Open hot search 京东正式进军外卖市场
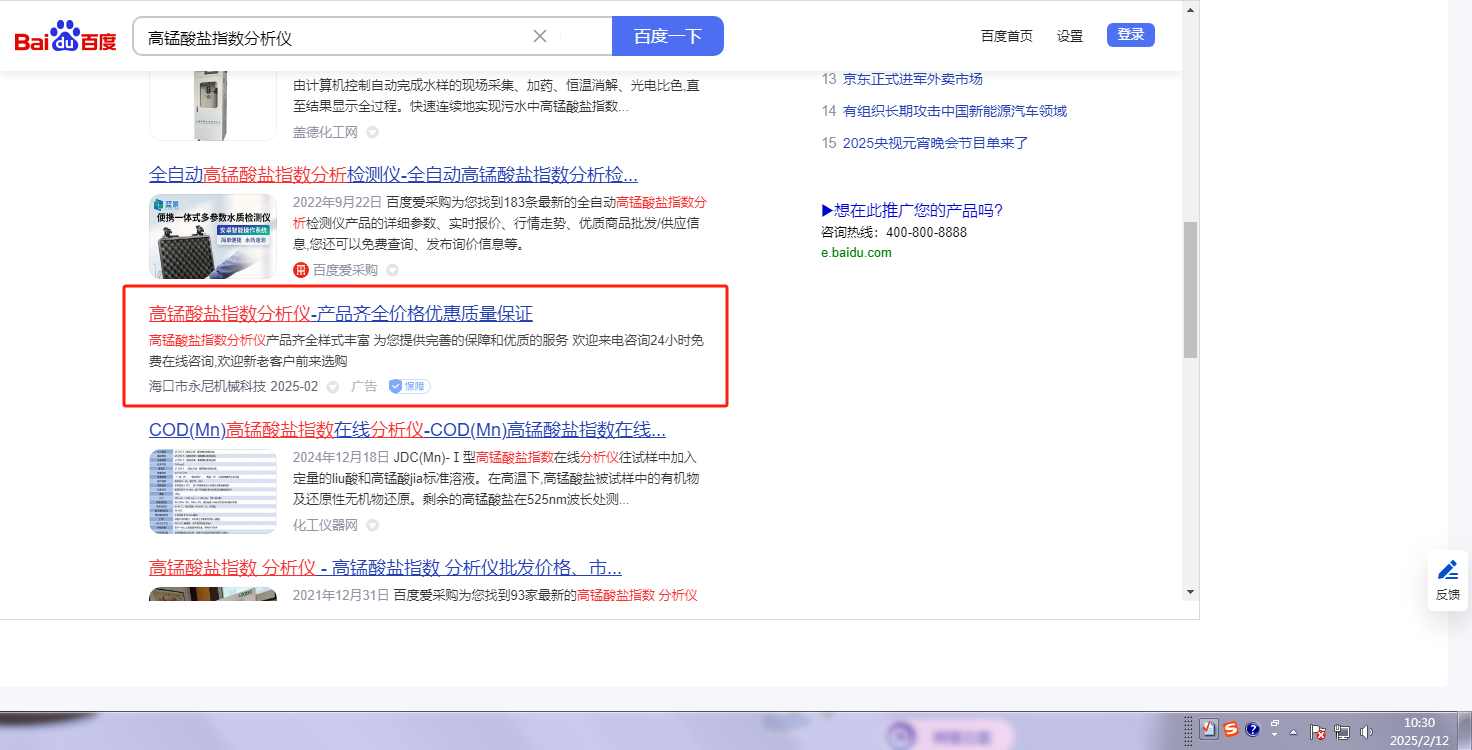 coord(912,79)
